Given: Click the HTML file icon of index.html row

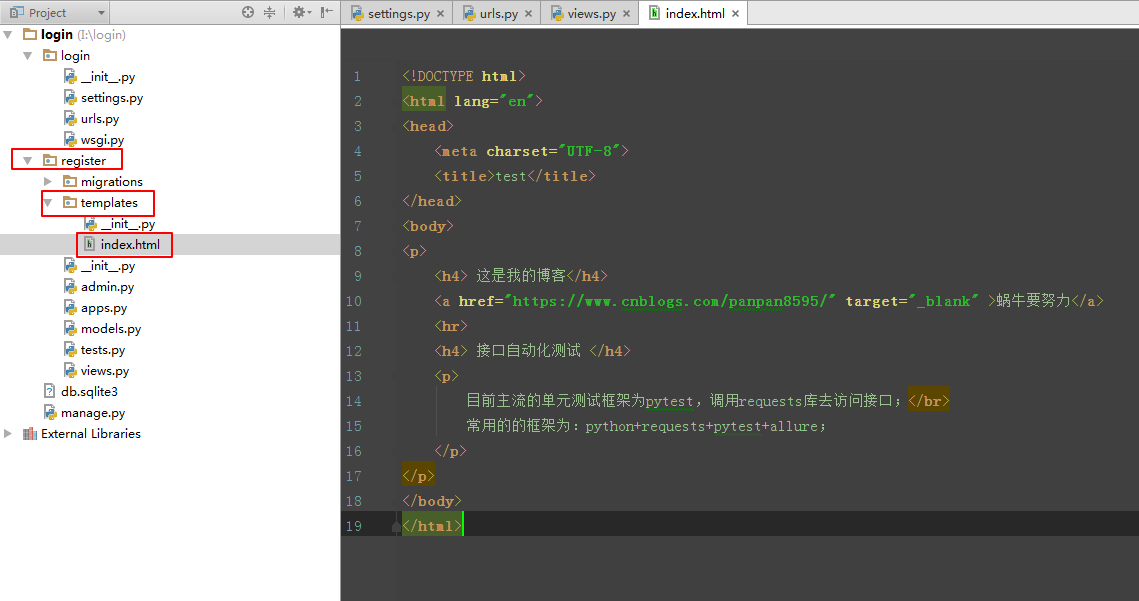Looking at the screenshot, I should pyautogui.click(x=89, y=244).
